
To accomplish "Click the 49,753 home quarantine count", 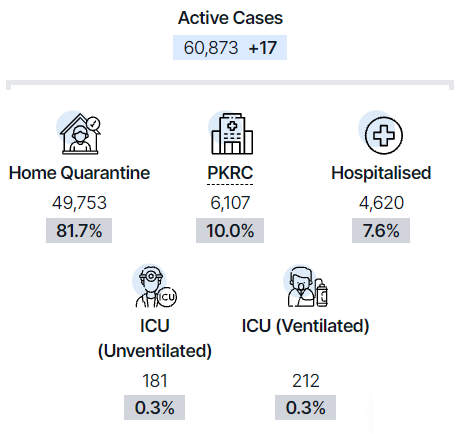I will (x=79, y=203).
